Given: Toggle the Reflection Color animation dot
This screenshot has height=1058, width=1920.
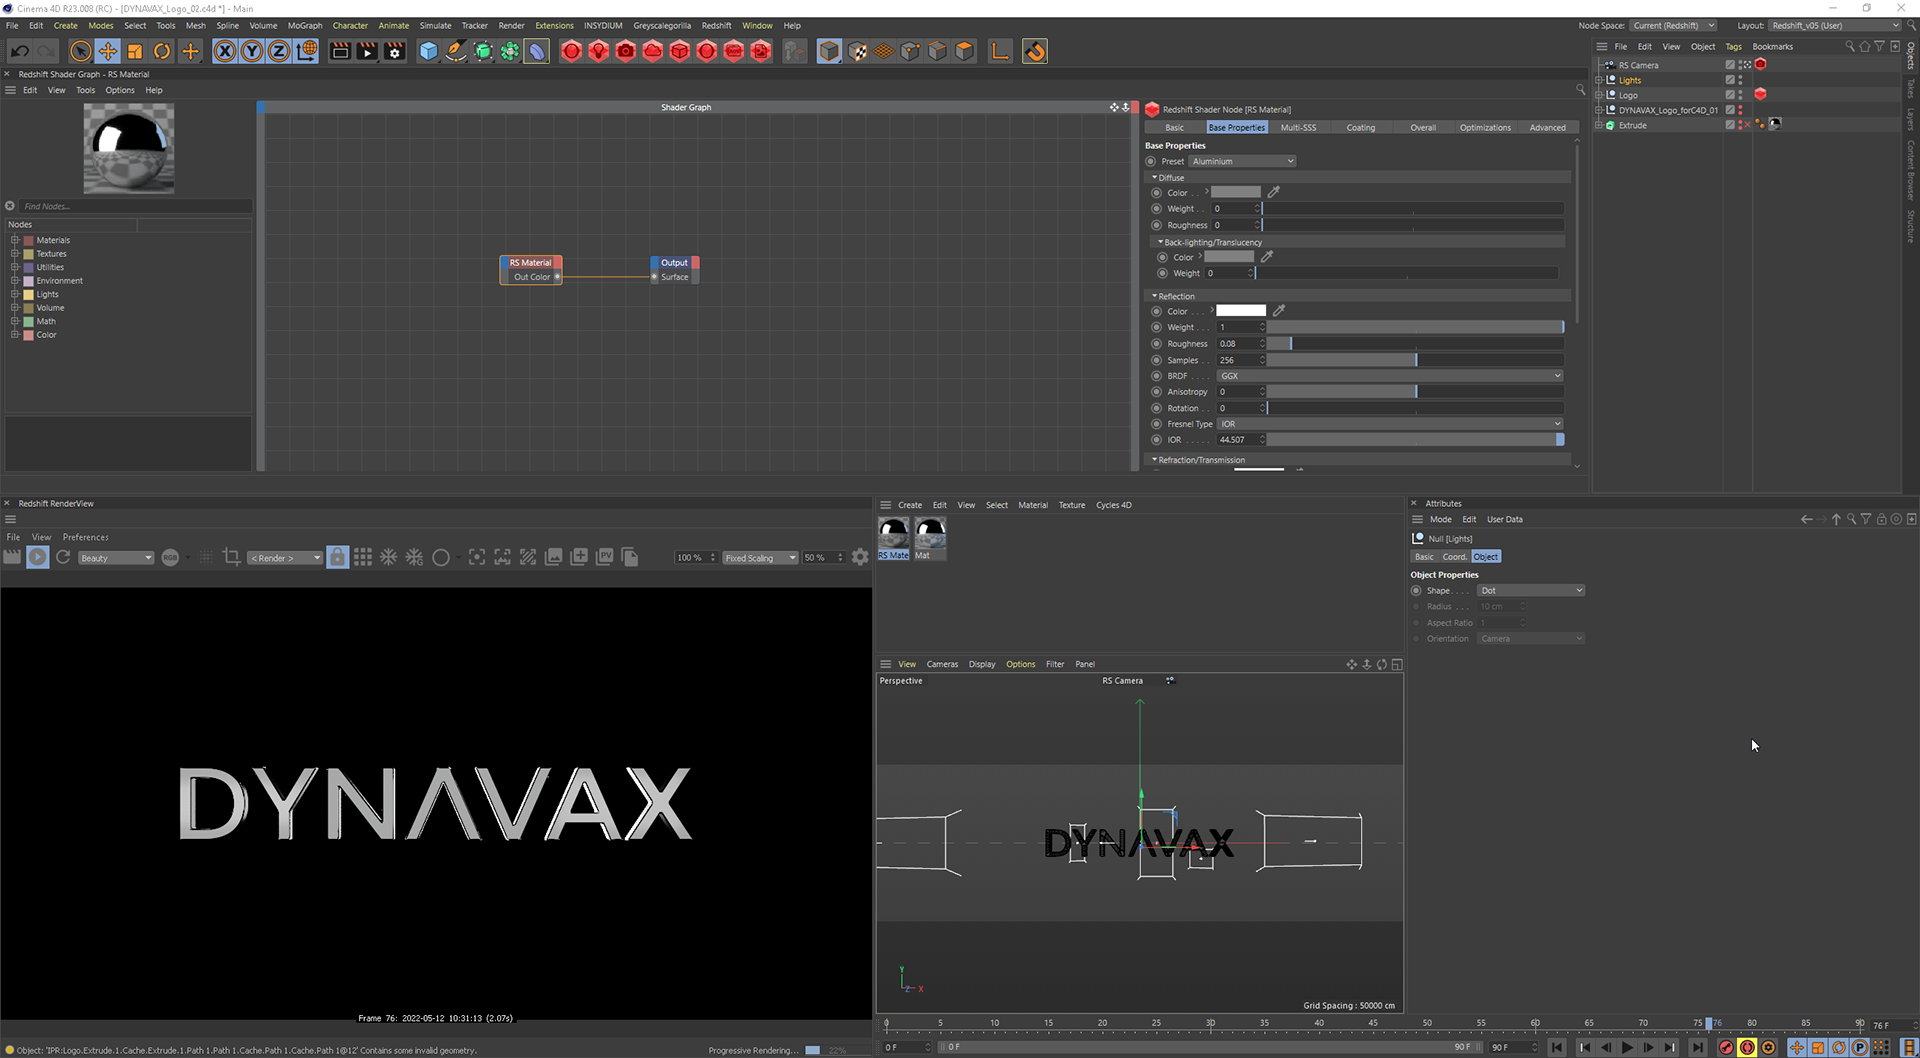Looking at the screenshot, I should [1157, 311].
